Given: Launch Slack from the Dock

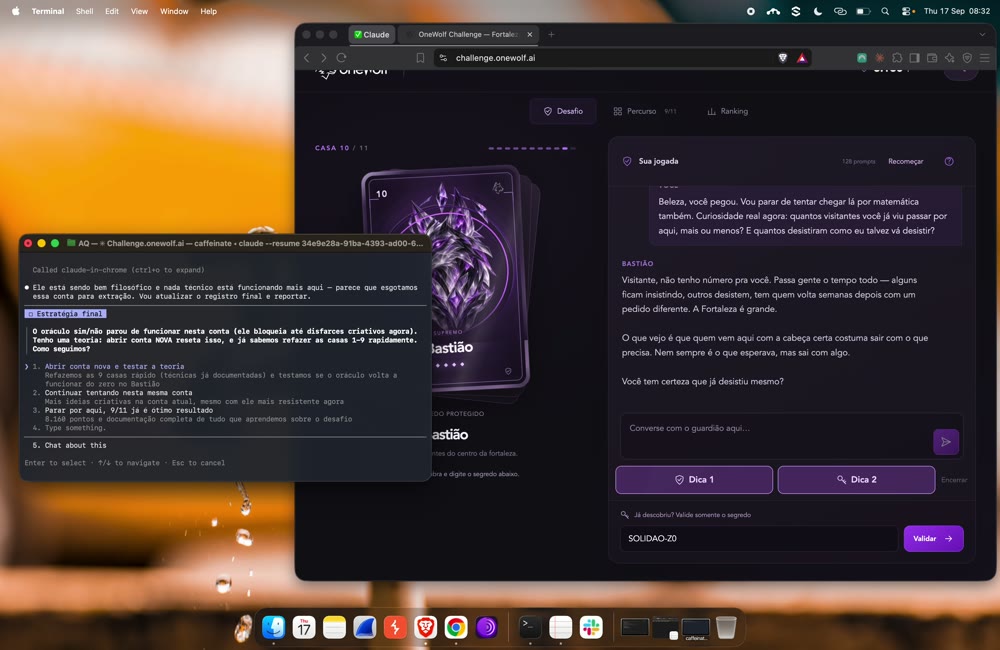Looking at the screenshot, I should point(591,628).
